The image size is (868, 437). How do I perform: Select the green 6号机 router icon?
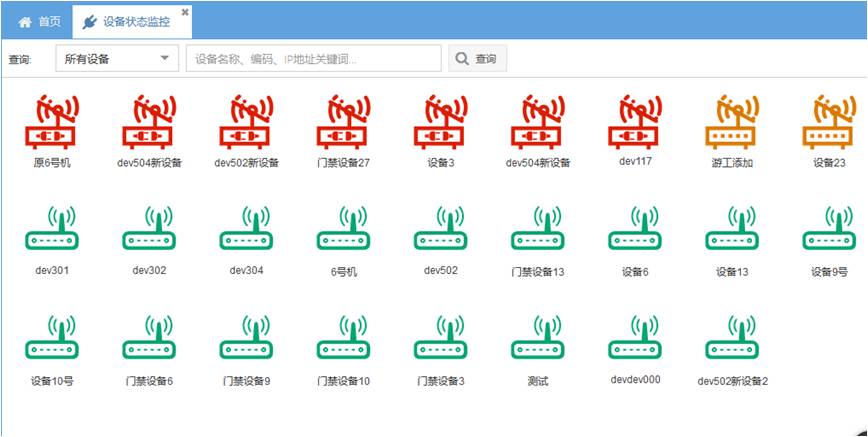[x=343, y=228]
